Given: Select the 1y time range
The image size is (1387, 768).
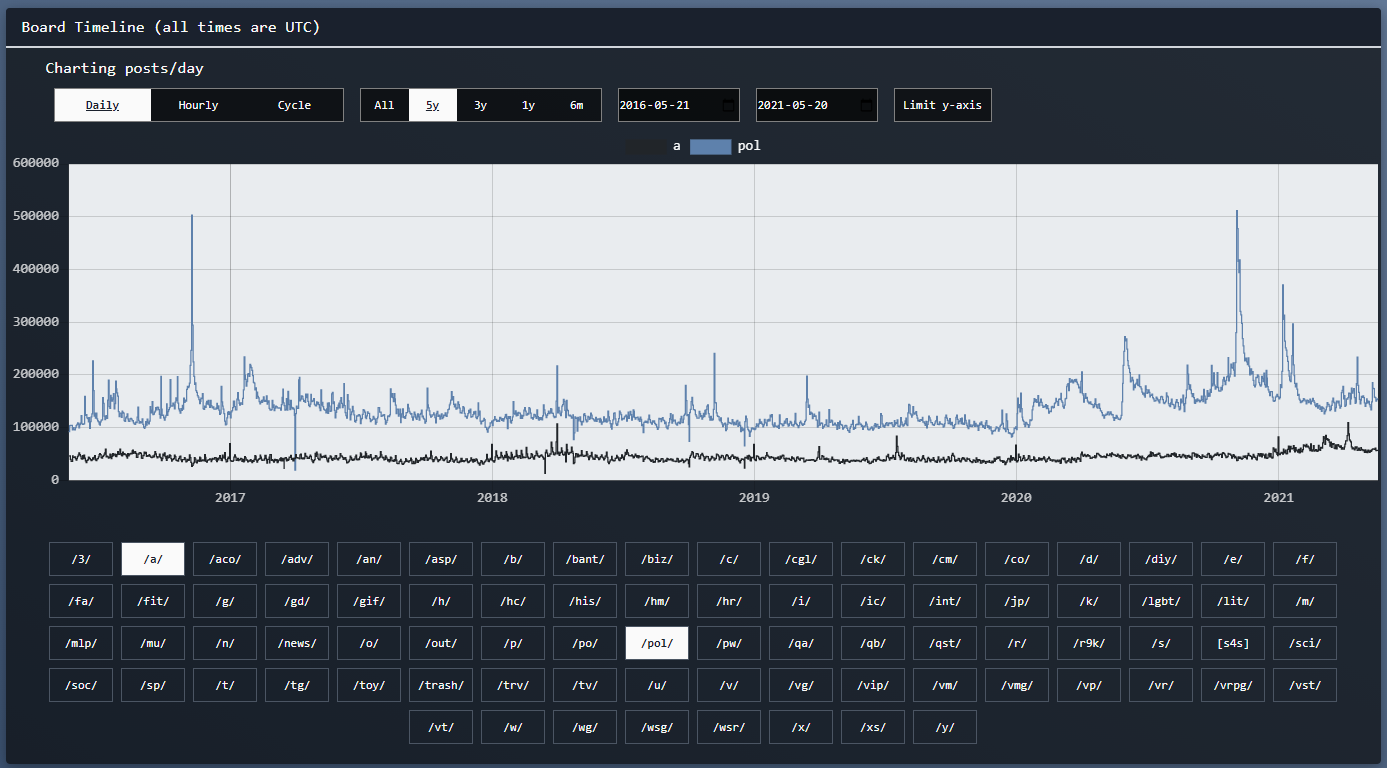Looking at the screenshot, I should tap(528, 105).
